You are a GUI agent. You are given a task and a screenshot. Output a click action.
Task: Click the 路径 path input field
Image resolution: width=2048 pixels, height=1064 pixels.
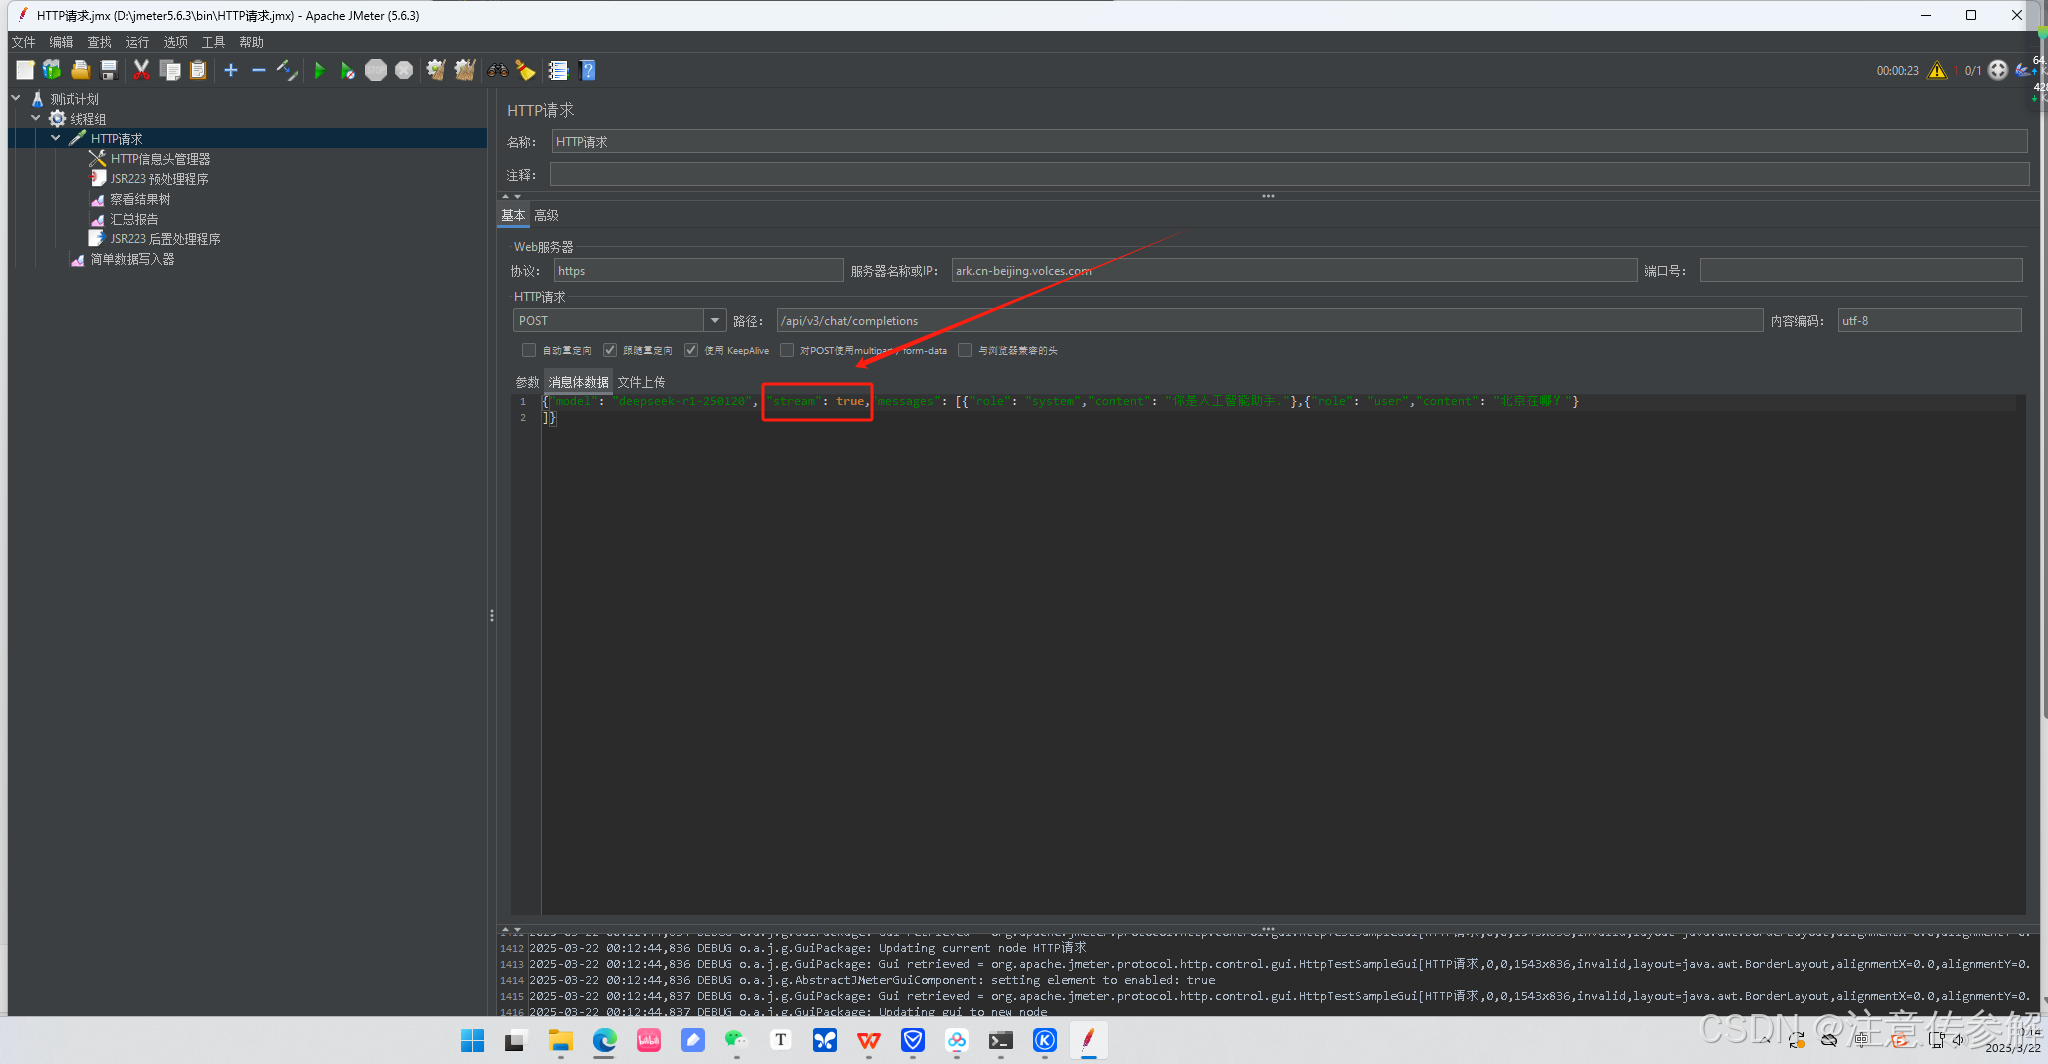pos(1270,320)
